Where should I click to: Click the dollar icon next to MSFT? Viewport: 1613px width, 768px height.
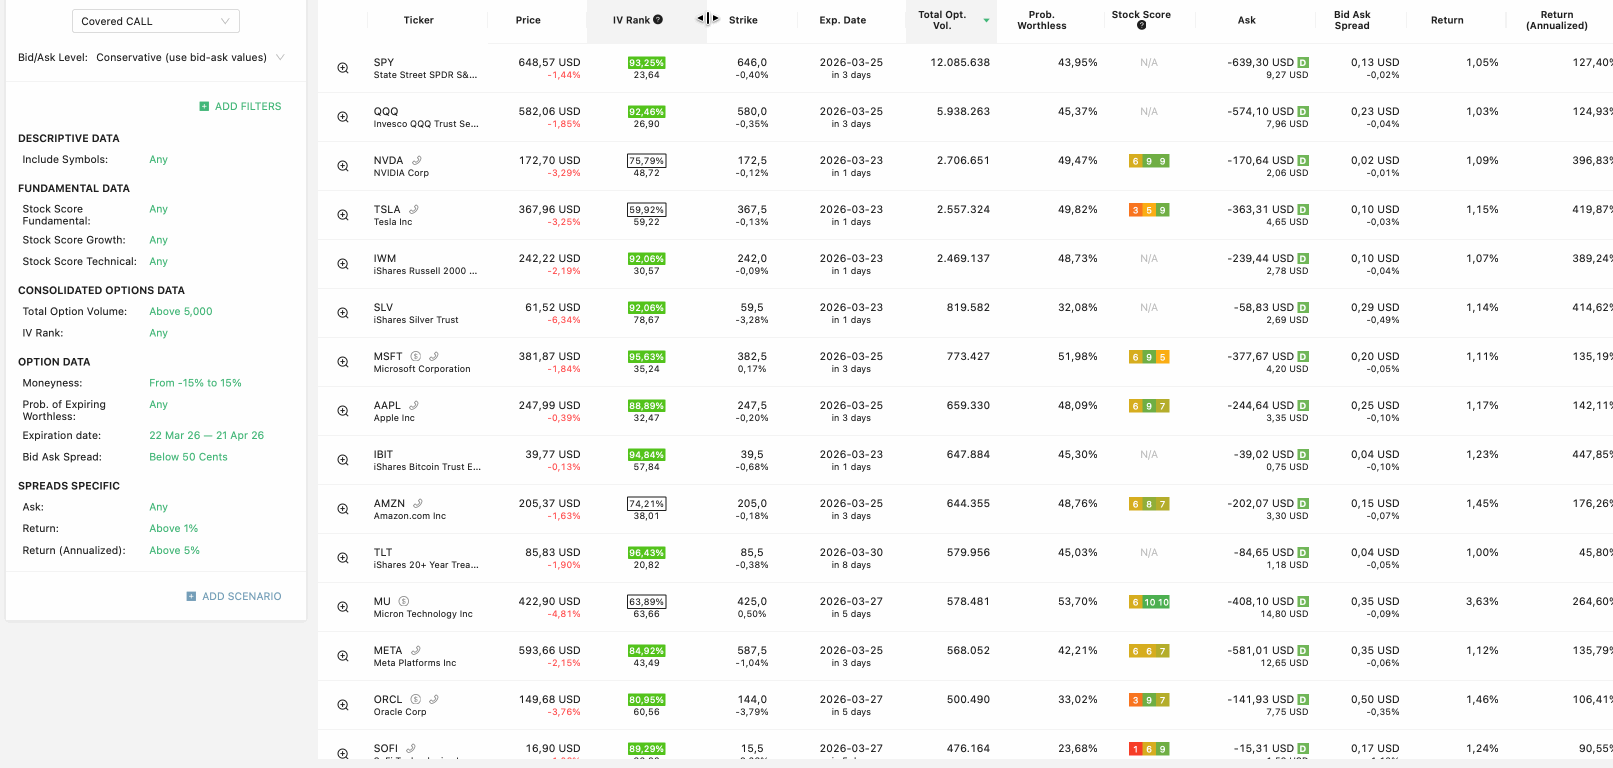click(x=416, y=356)
